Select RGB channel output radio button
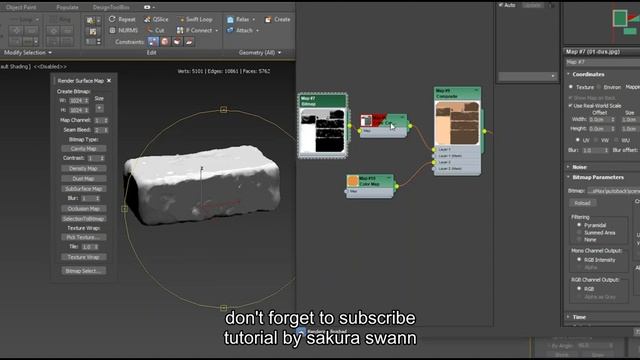The width and height of the screenshot is (640, 360). pos(579,289)
